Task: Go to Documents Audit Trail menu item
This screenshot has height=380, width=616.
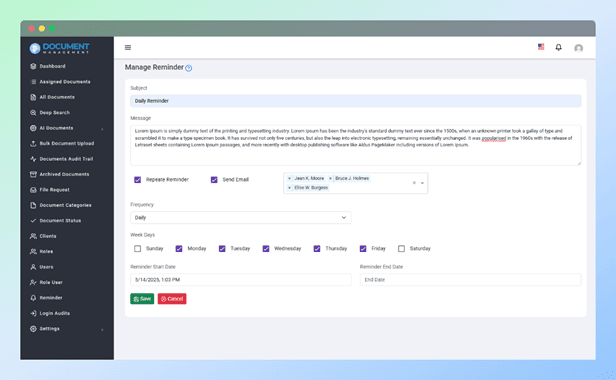Action: (67, 159)
